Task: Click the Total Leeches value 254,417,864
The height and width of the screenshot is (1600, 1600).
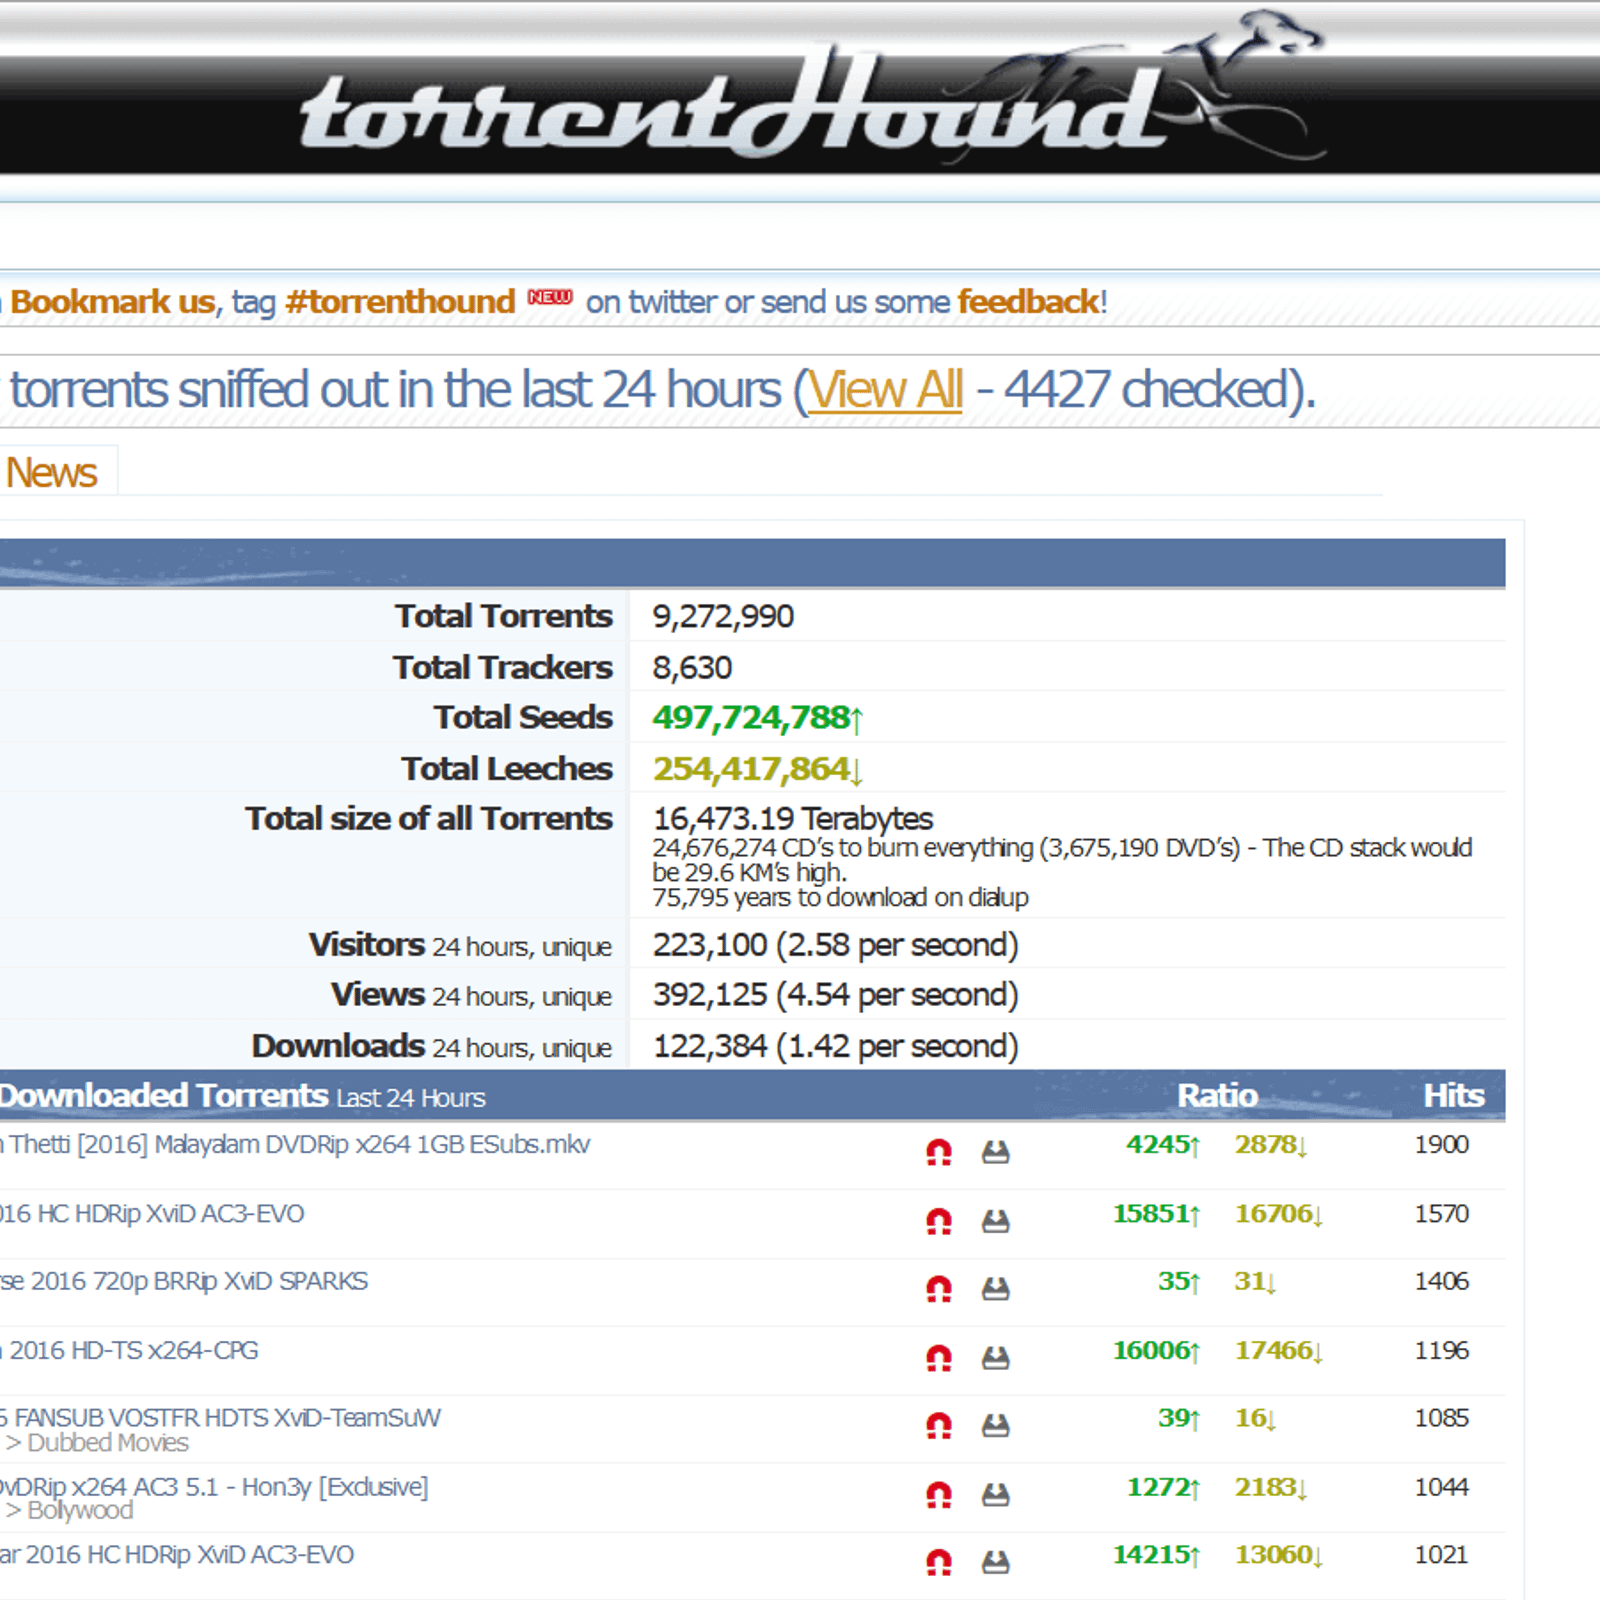Action: (x=757, y=768)
